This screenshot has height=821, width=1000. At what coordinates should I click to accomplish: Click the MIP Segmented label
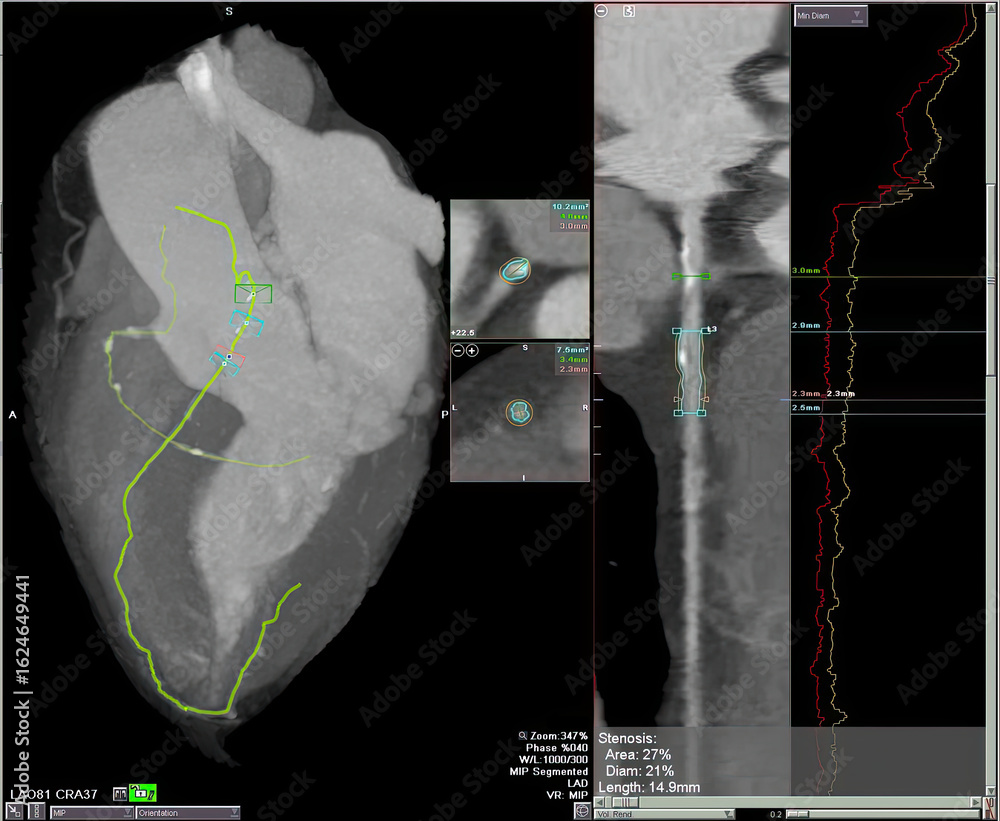[548, 772]
